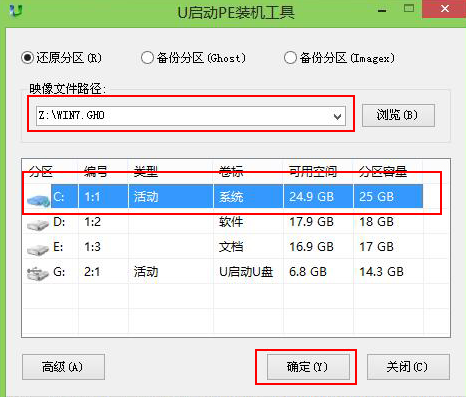Click 活动 type in G: row
This screenshot has height=397, width=466.
click(146, 272)
